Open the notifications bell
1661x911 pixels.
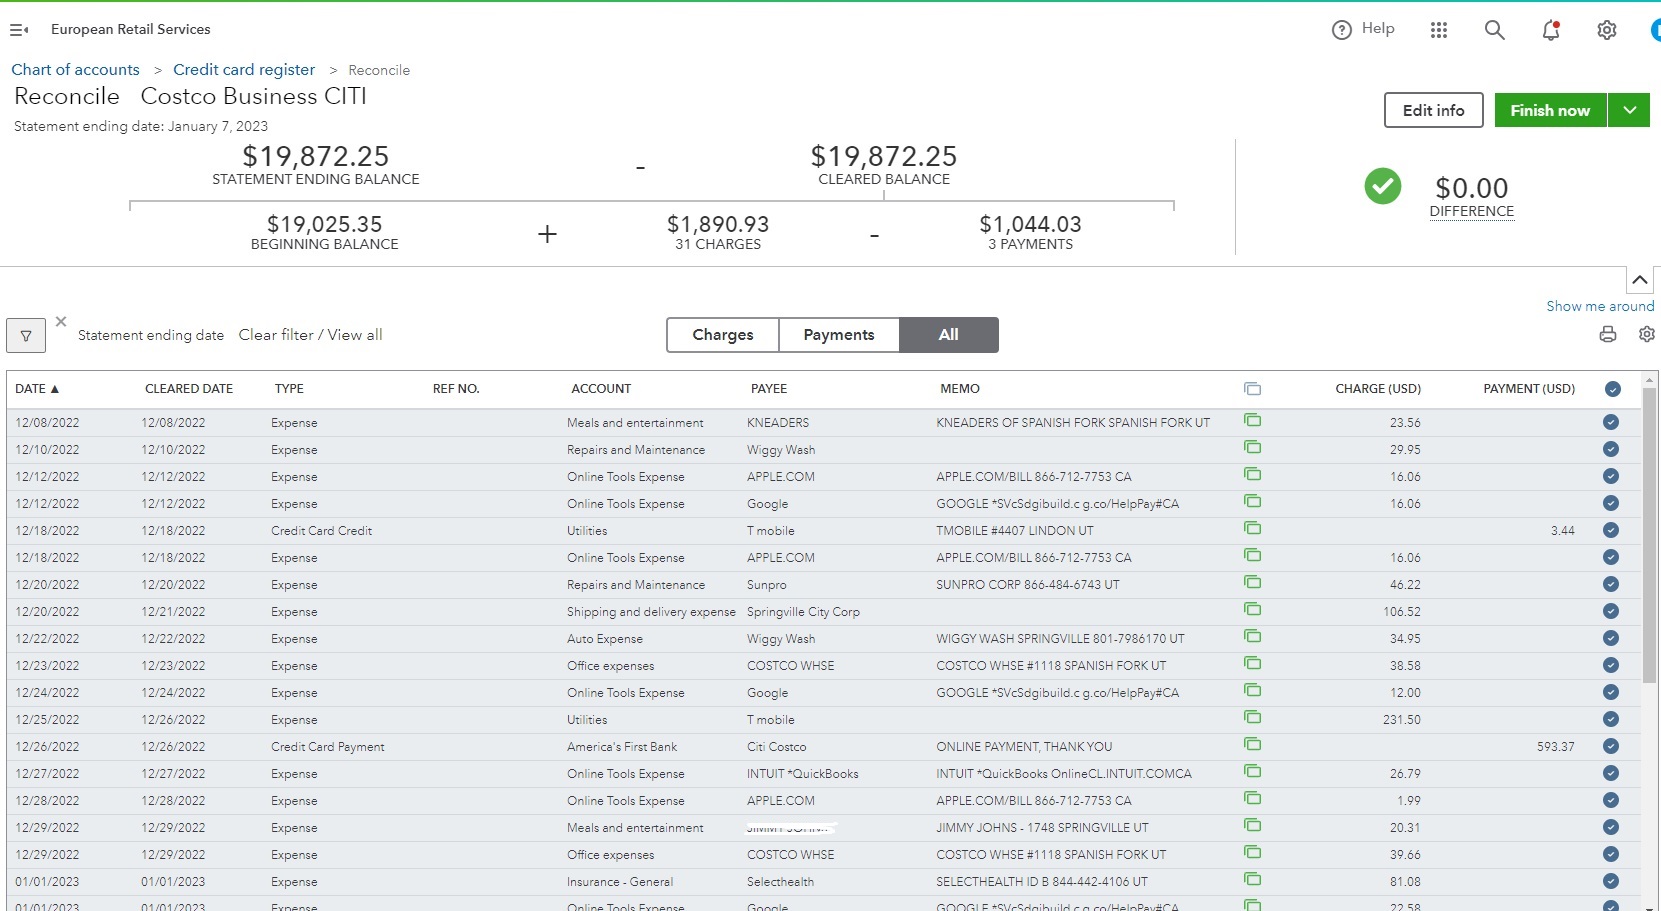1551,30
